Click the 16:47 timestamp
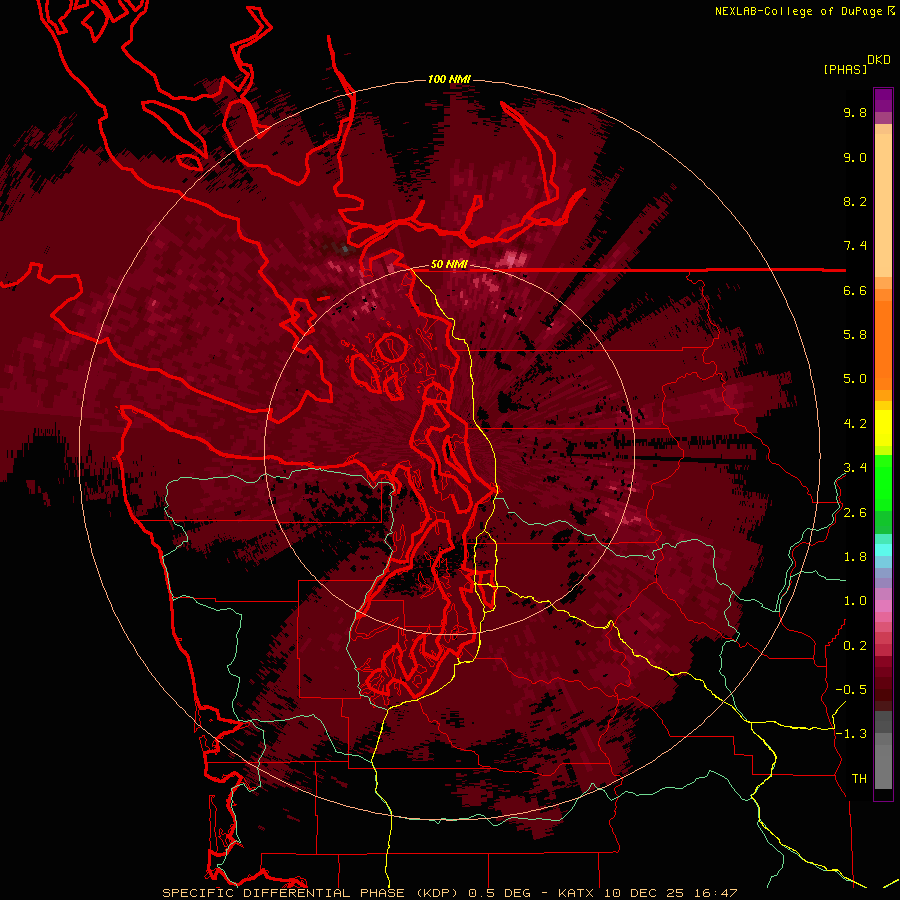 coord(714,893)
